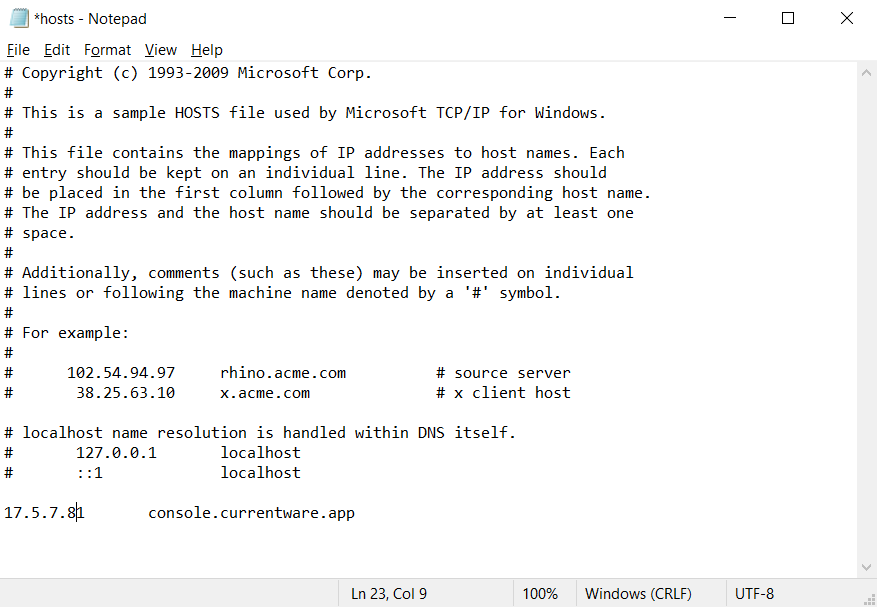Open the File menu
This screenshot has width=877, height=607.
(x=18, y=50)
